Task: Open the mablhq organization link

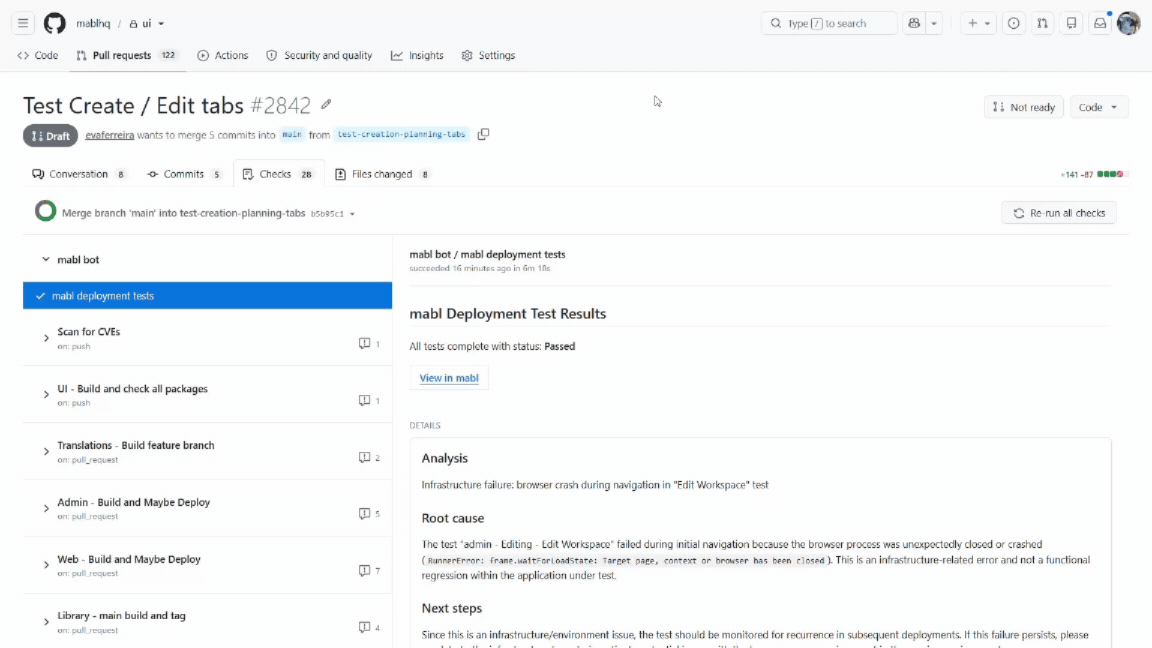Action: pos(93,24)
